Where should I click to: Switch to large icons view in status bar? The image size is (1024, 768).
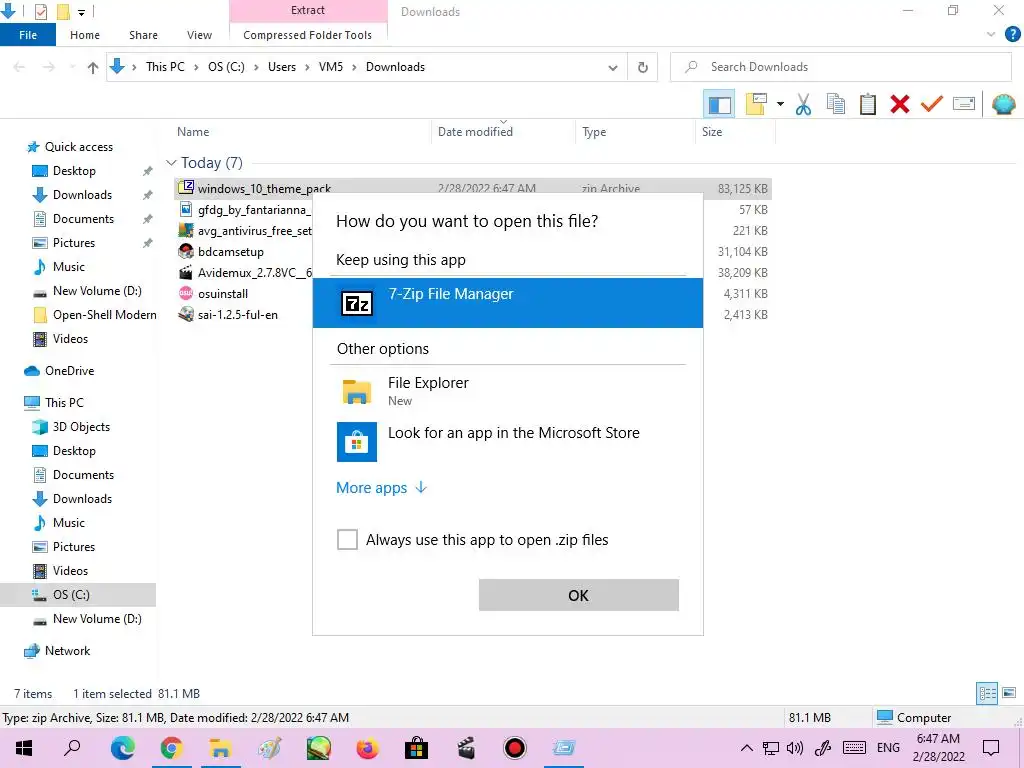pyautogui.click(x=1009, y=693)
